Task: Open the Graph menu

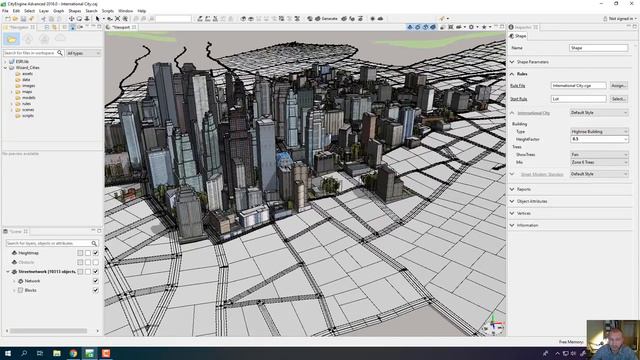Action: pos(58,11)
